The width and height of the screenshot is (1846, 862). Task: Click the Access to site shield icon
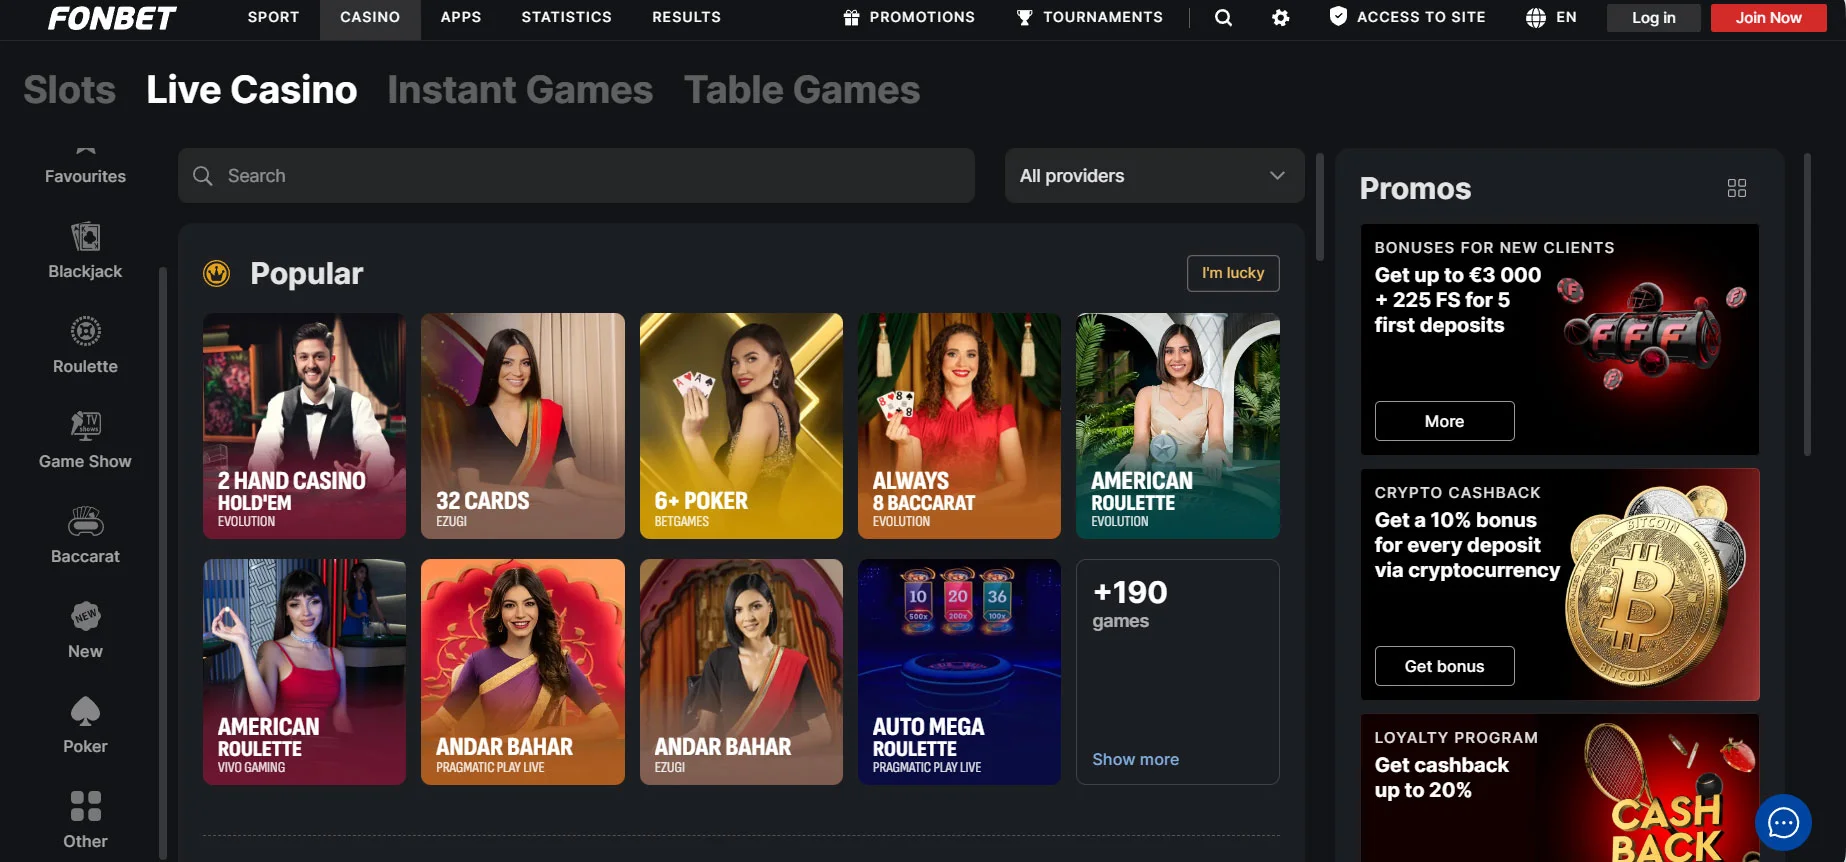coord(1338,17)
